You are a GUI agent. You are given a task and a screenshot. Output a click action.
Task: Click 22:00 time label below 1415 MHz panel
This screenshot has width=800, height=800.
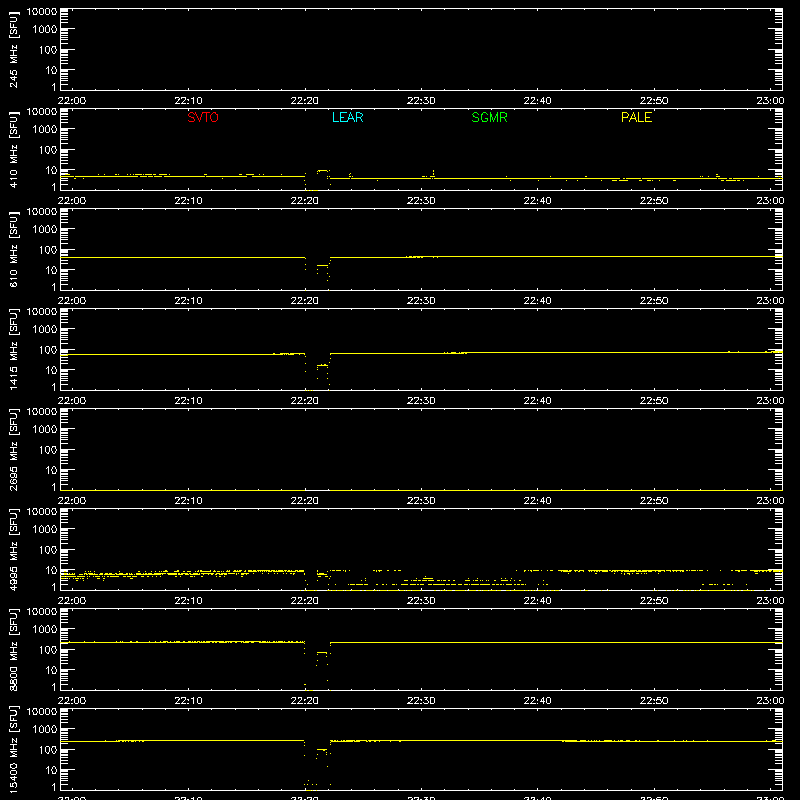pyautogui.click(x=72, y=401)
